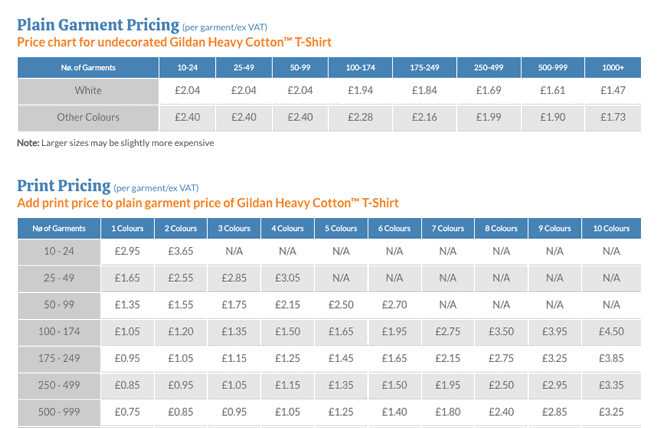Click the 5 Colours column header

(340, 228)
